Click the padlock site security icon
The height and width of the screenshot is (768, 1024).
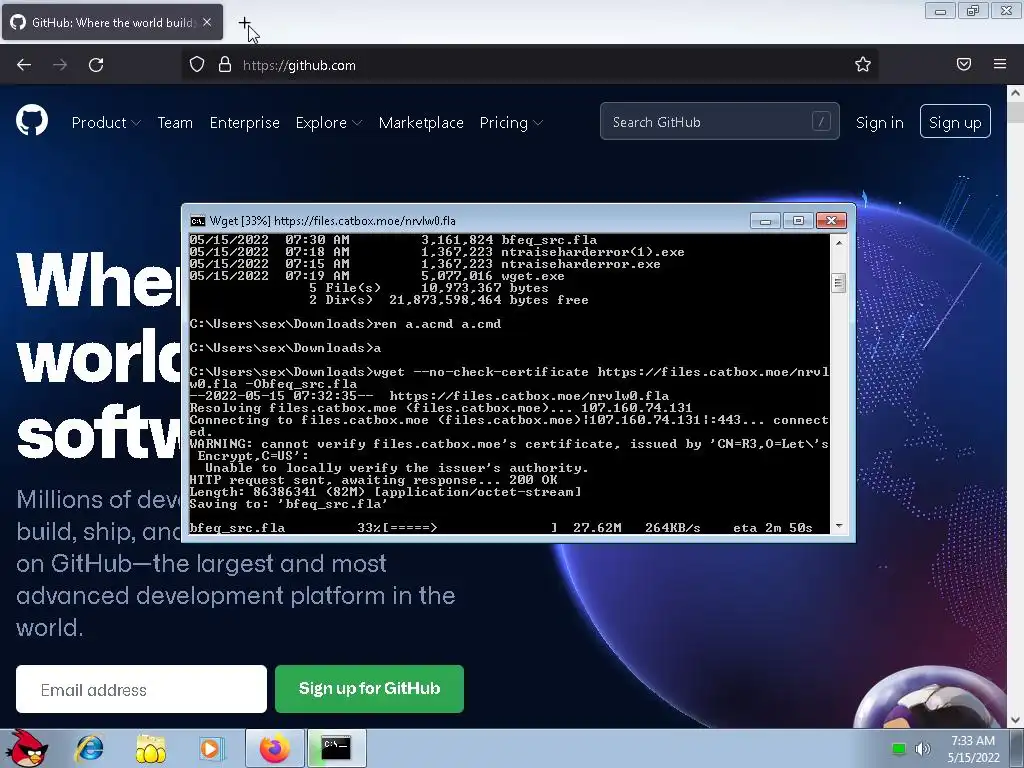click(x=225, y=65)
